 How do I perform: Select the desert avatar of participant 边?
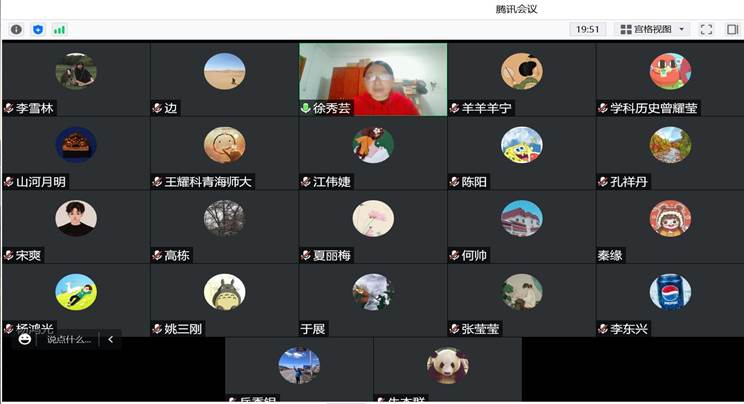[224, 71]
